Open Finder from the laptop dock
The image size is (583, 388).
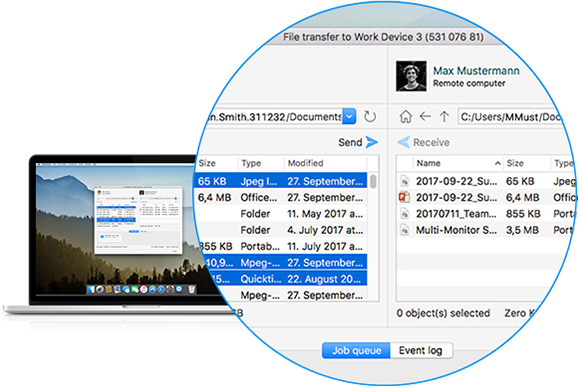click(x=91, y=289)
